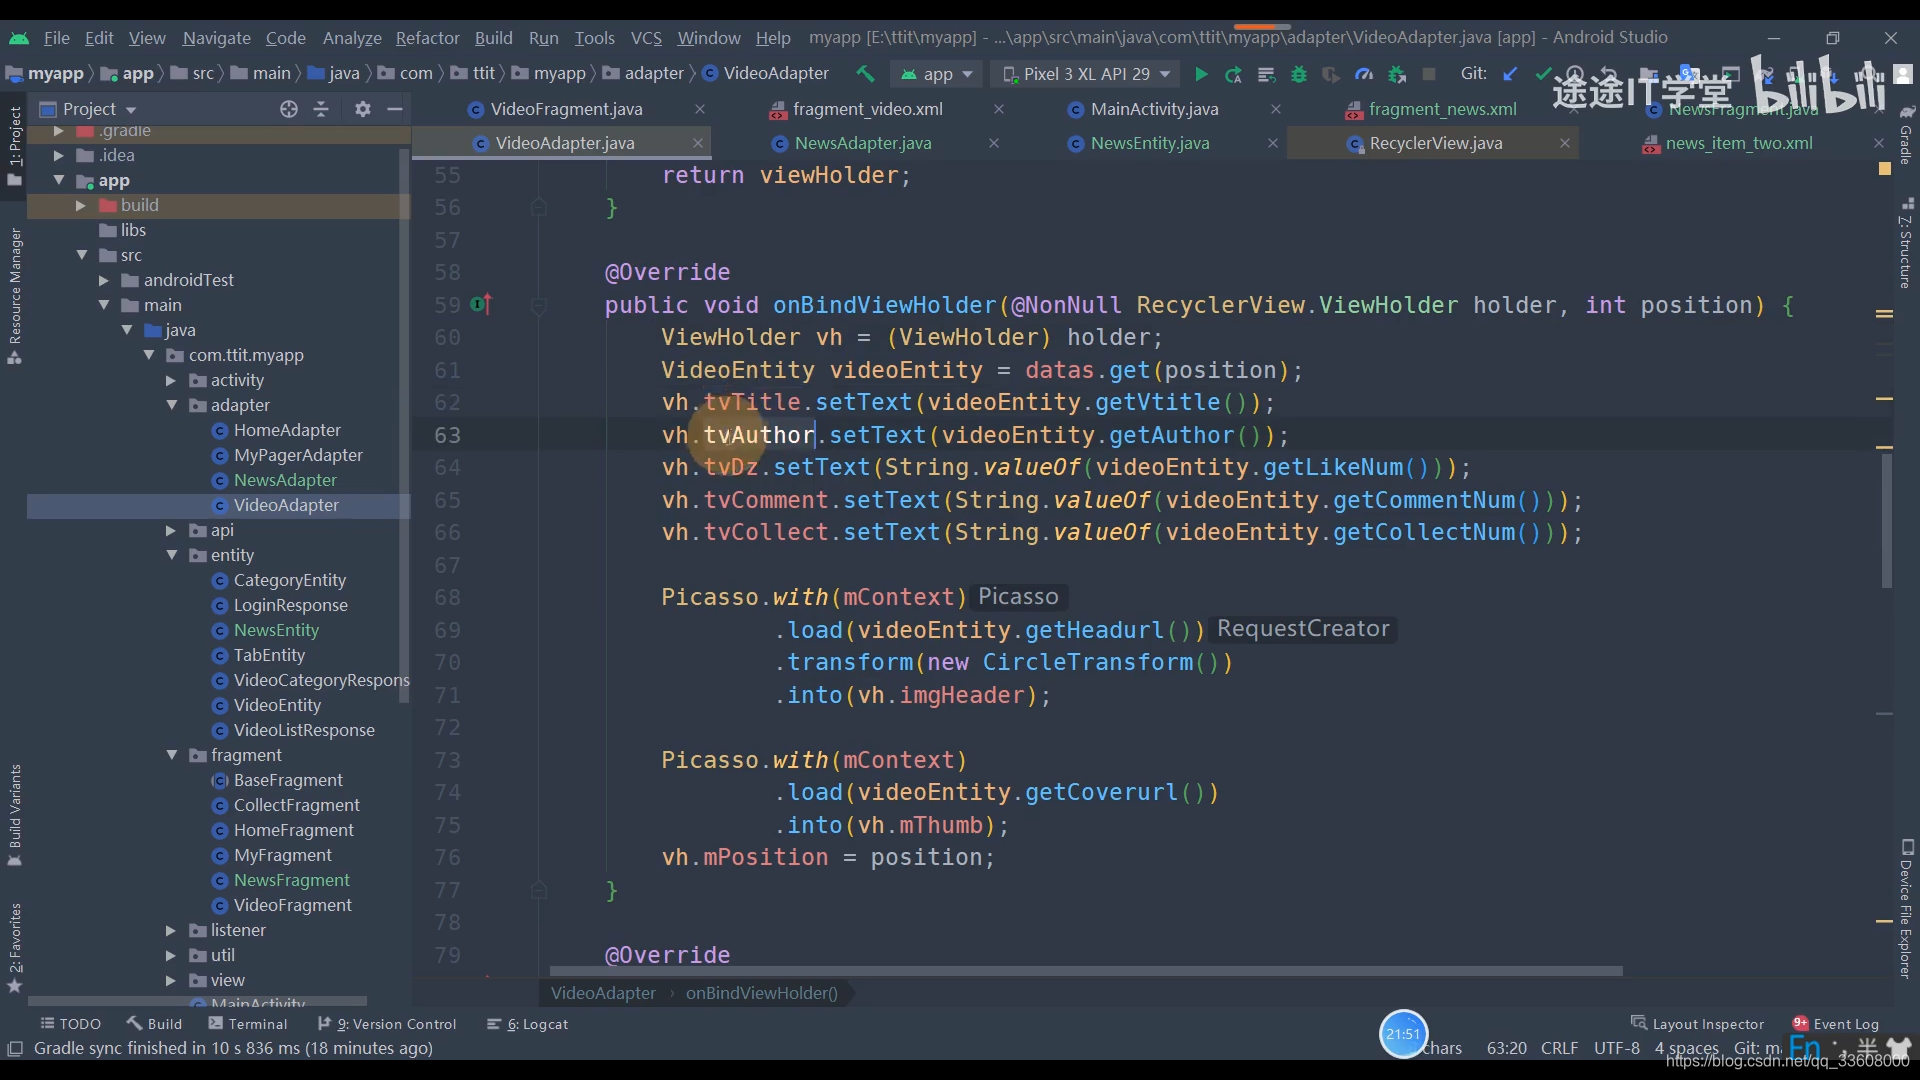
Task: Start debugging with the green bug icon
Action: click(x=1299, y=74)
